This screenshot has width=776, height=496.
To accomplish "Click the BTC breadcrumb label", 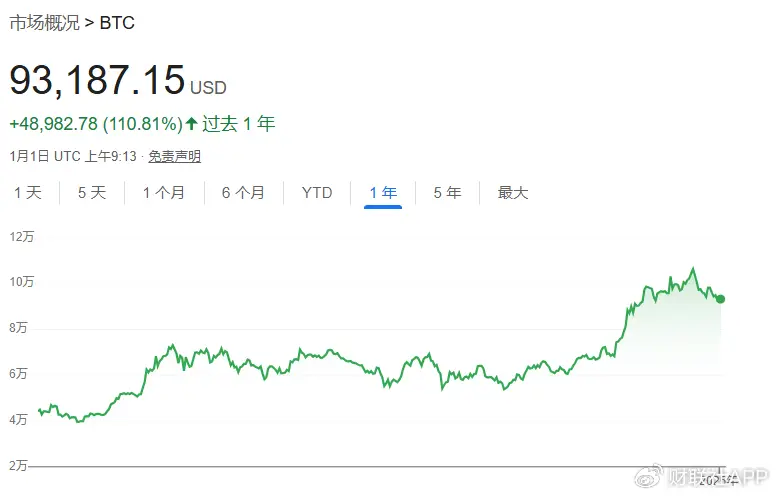I will click(117, 23).
